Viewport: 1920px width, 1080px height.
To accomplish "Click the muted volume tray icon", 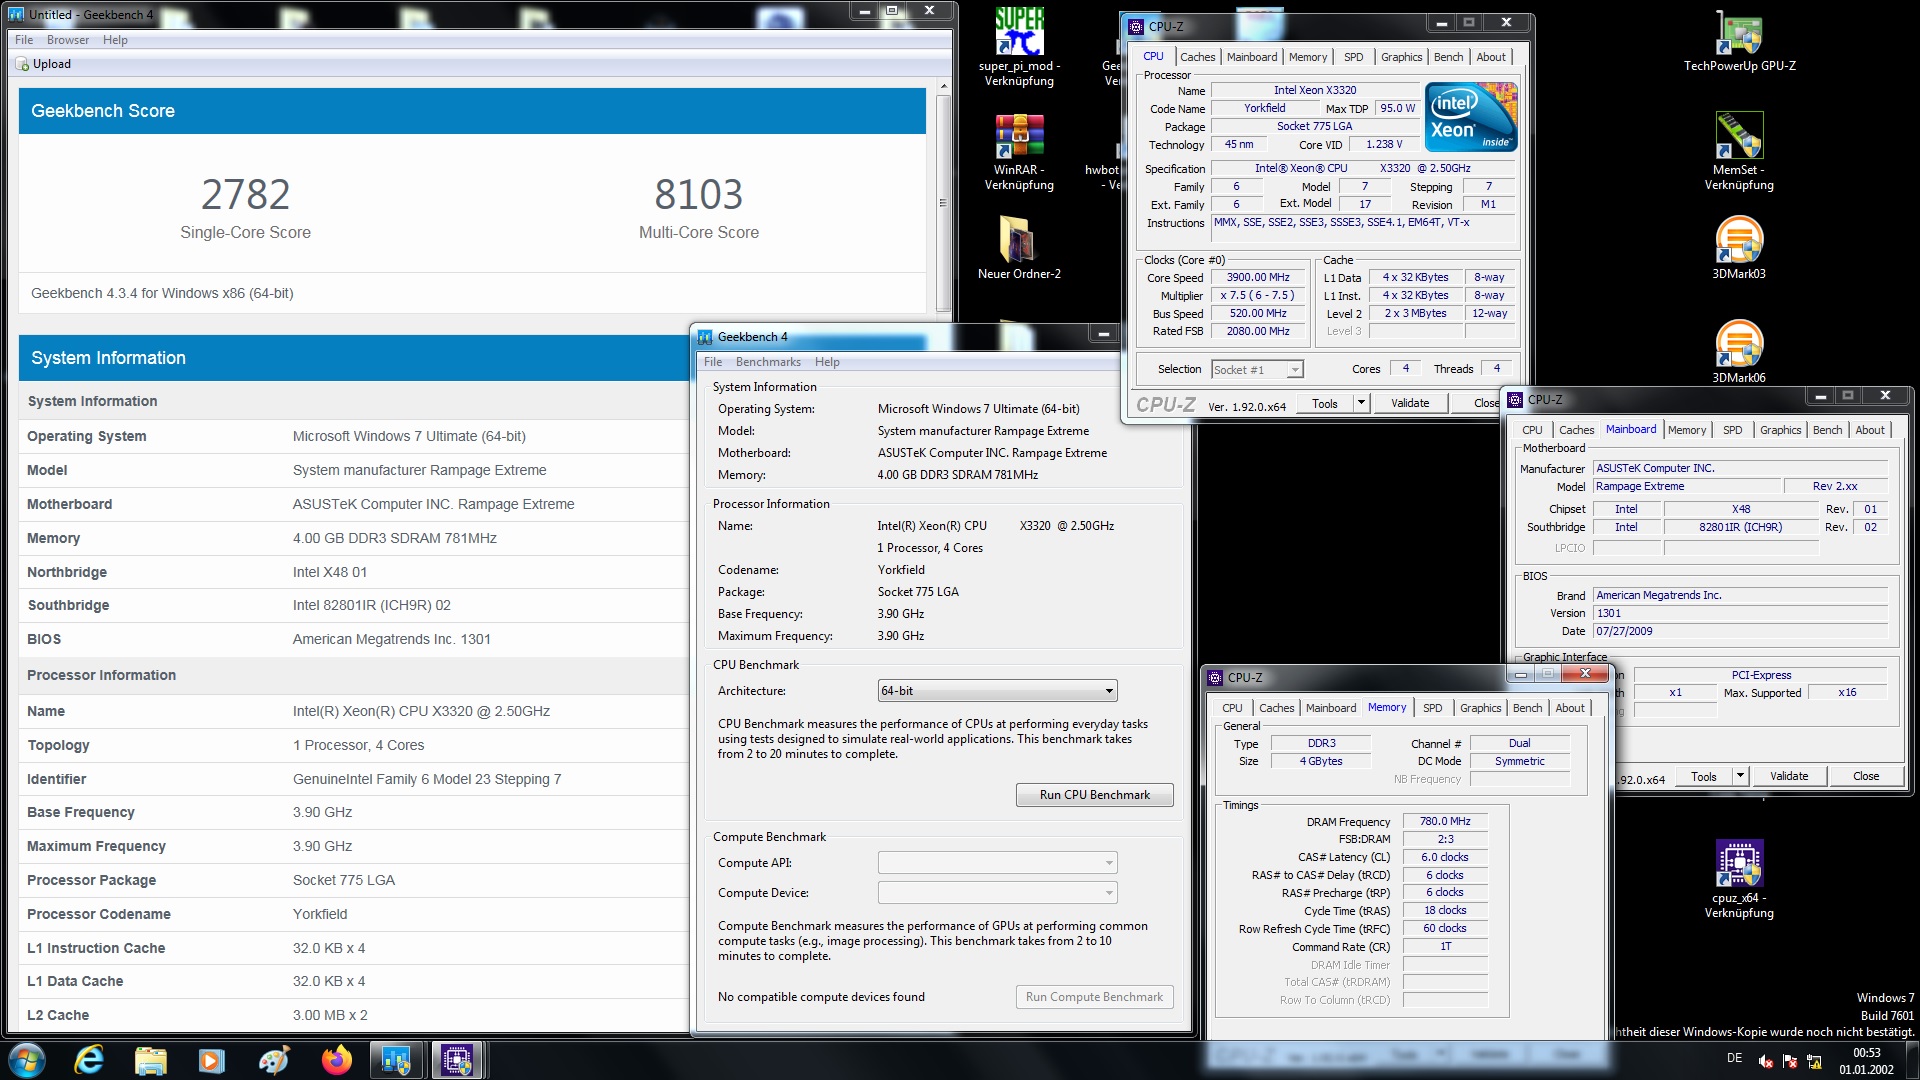I will tap(1766, 1061).
